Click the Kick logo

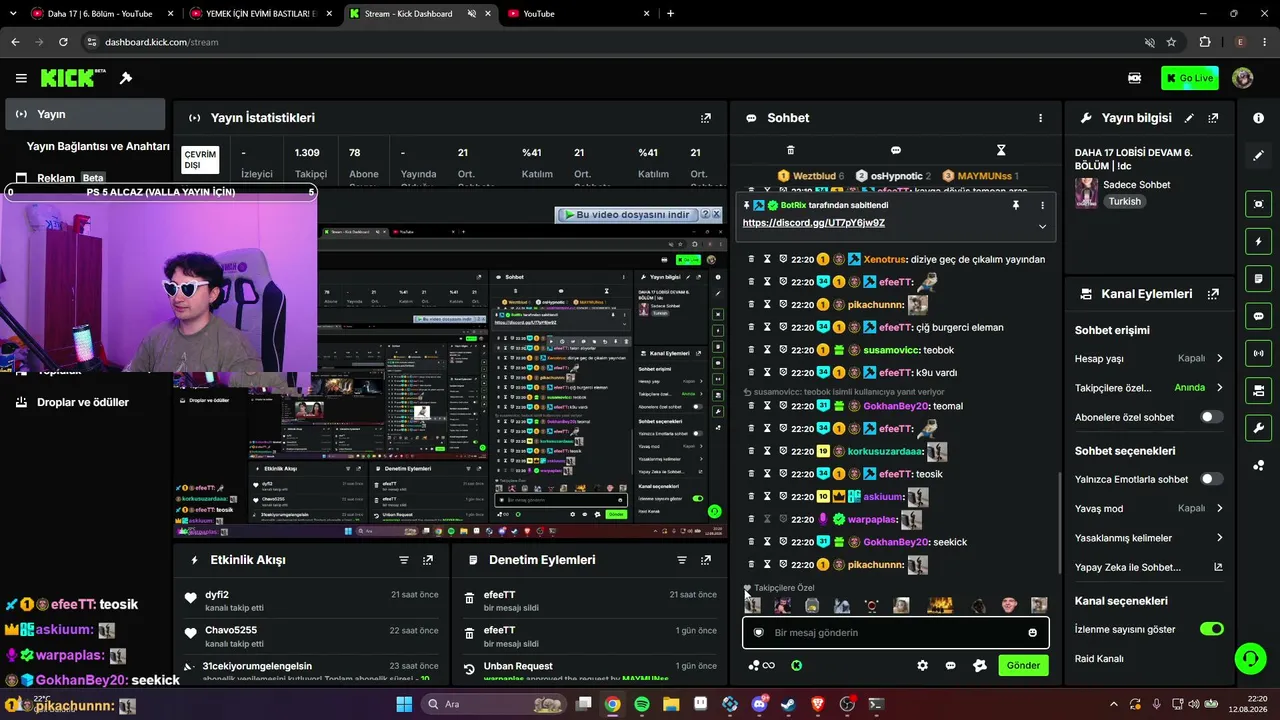72,78
